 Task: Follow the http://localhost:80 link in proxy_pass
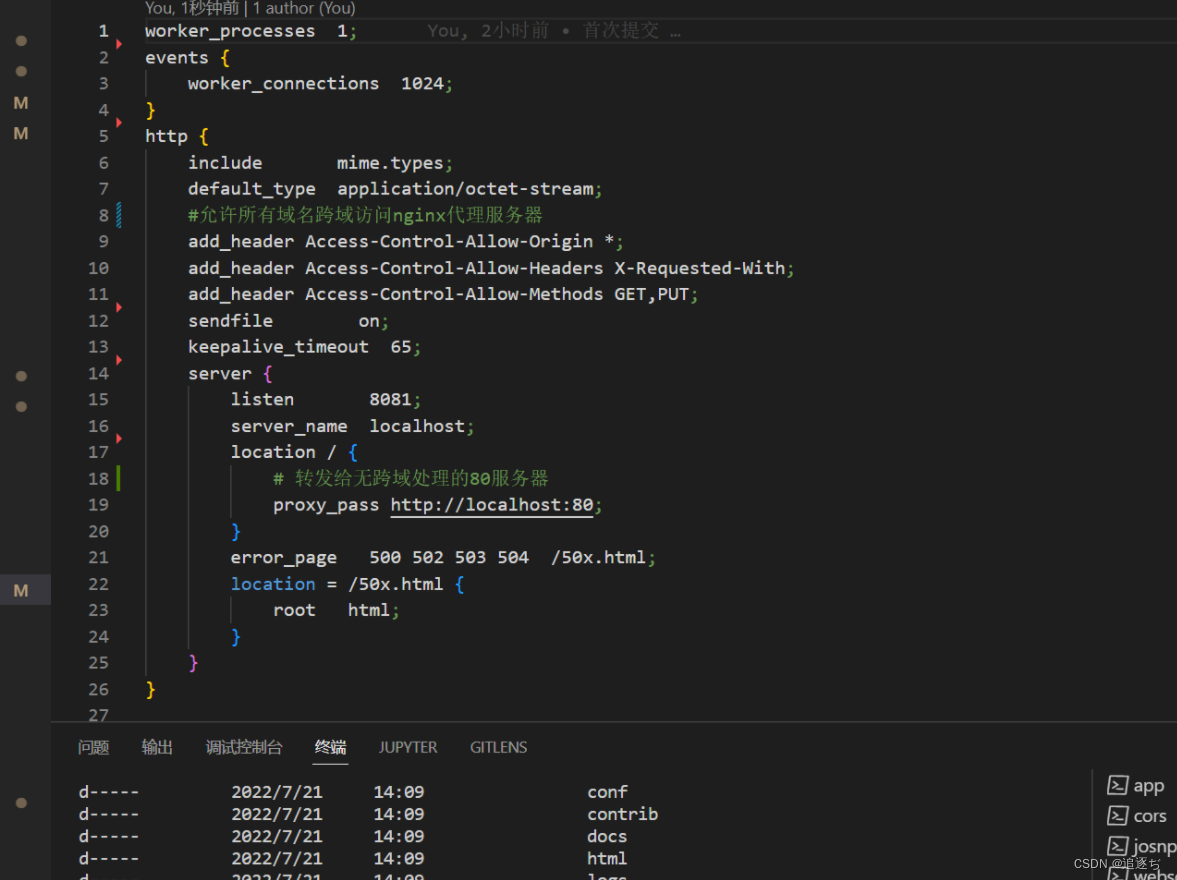(491, 505)
